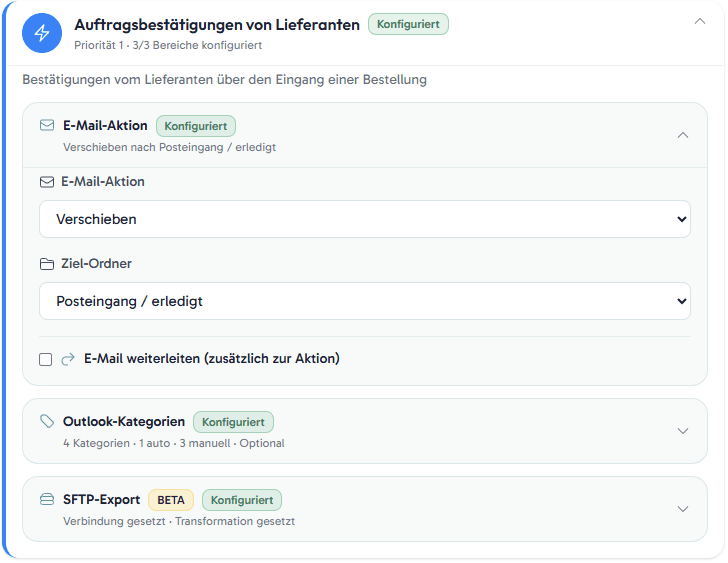Click the description "Bestätigungen vom Lieferanten über den Eingang"
The width and height of the screenshot is (728, 563).
[x=224, y=79]
